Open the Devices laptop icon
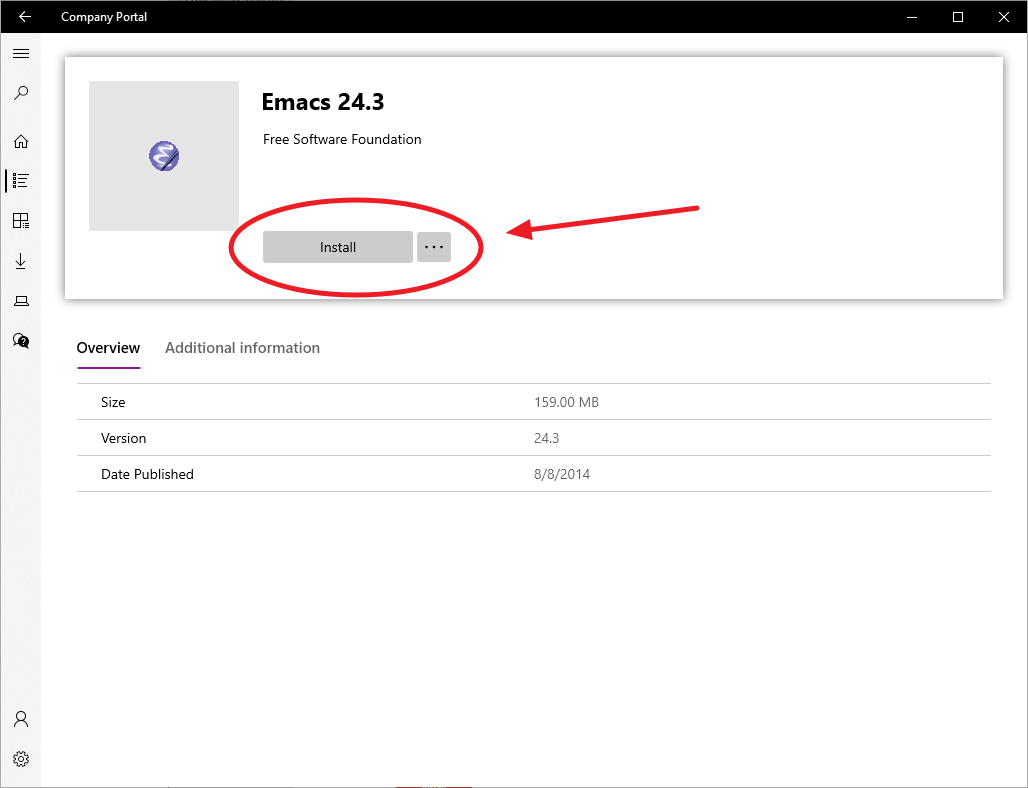Screen dimensions: 1028x788 (21, 301)
